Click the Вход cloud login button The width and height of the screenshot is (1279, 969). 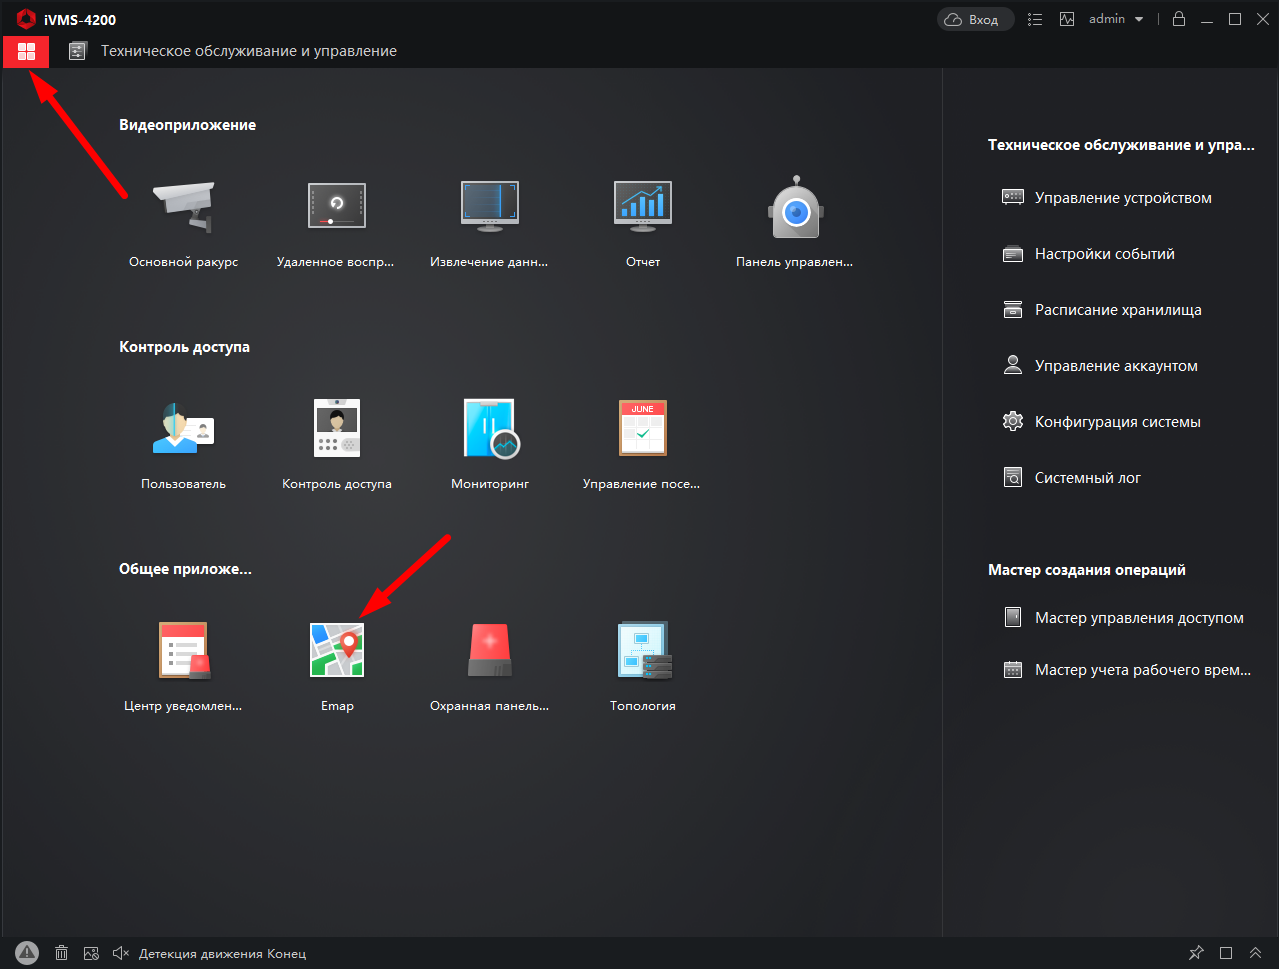[975, 19]
